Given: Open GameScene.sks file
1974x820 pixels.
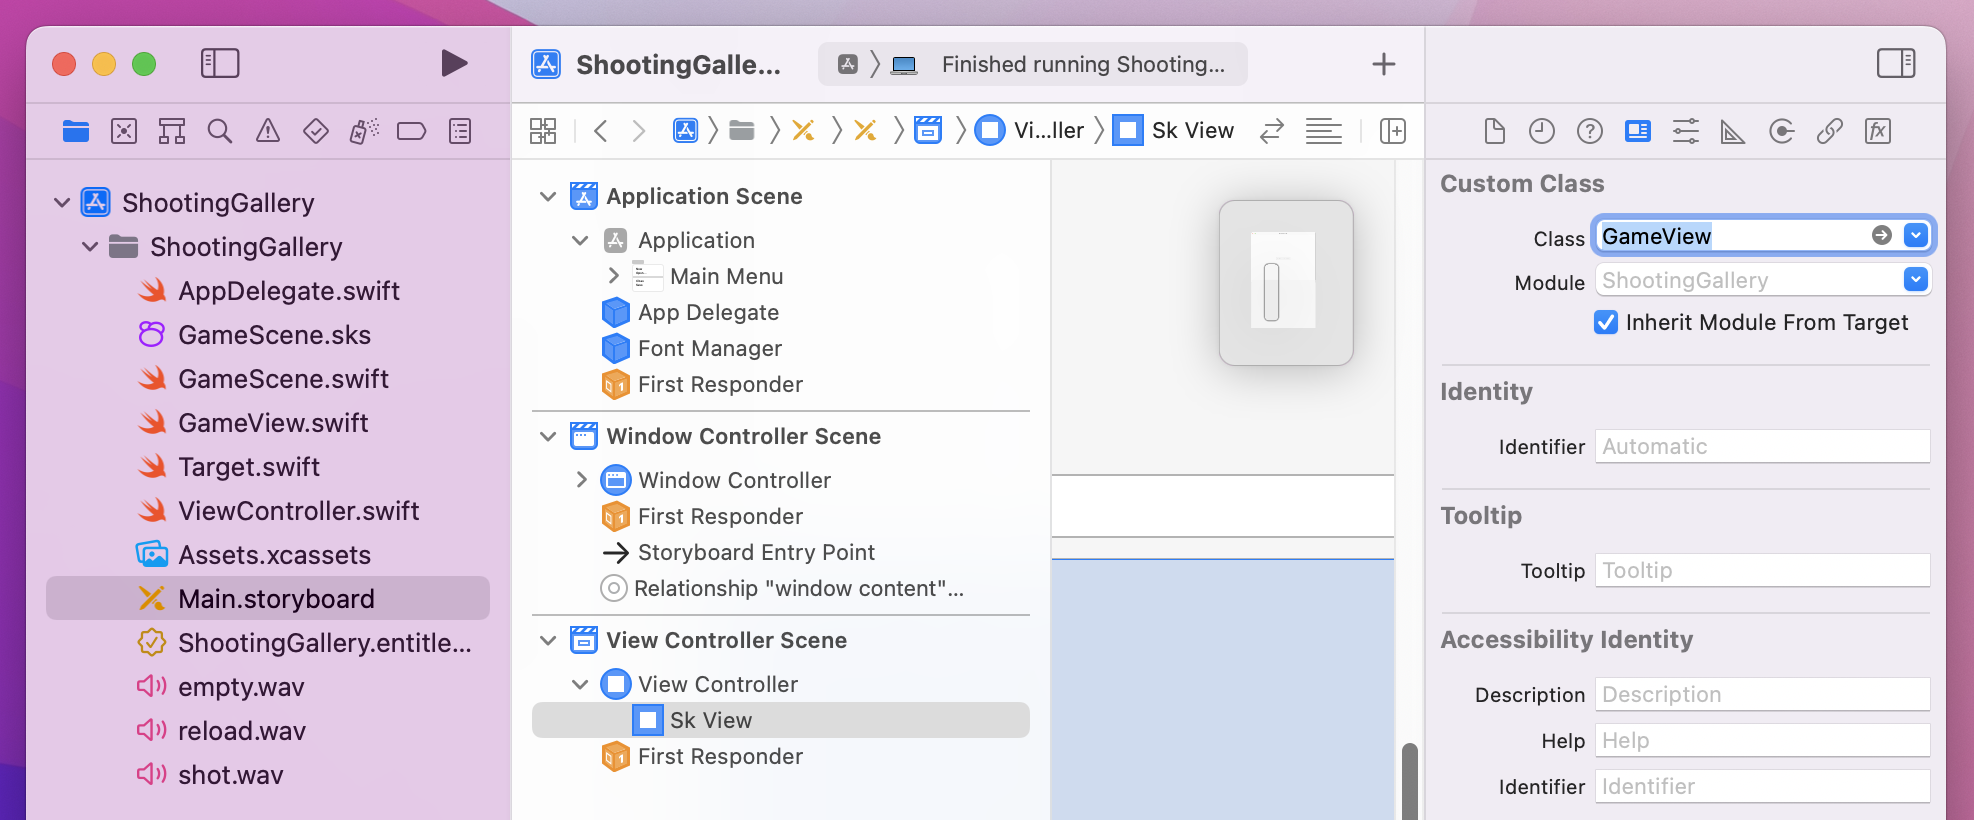Looking at the screenshot, I should pyautogui.click(x=255, y=335).
